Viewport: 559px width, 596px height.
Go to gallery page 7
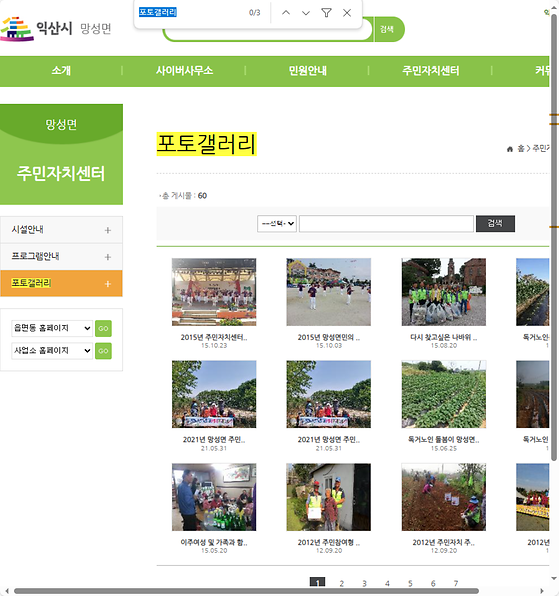[x=456, y=583]
